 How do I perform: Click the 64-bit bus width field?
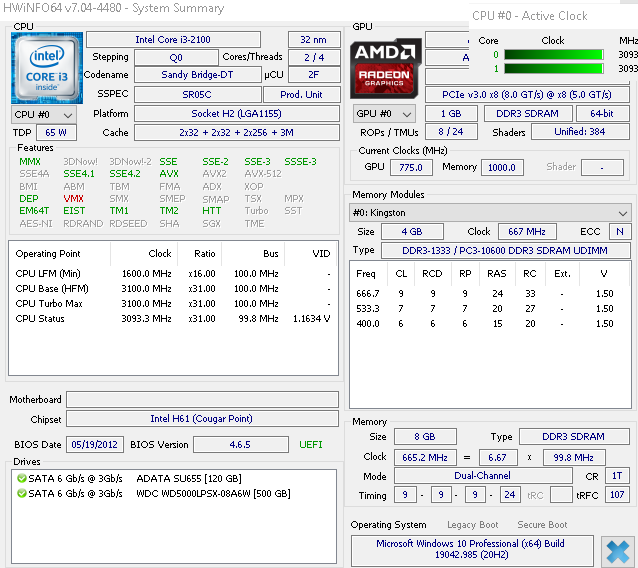tap(603, 114)
